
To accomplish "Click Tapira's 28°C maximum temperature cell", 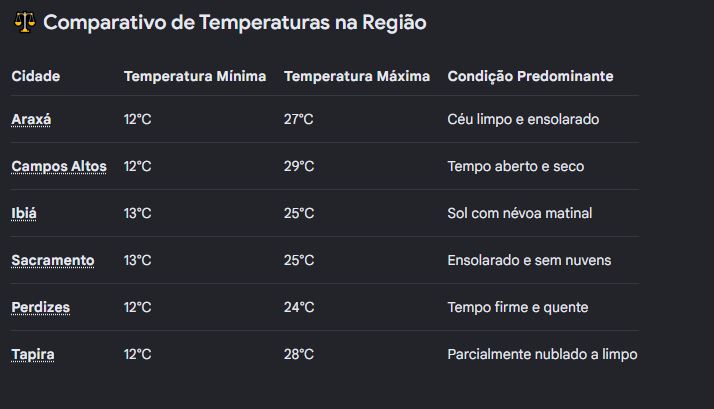I will tap(299, 354).
